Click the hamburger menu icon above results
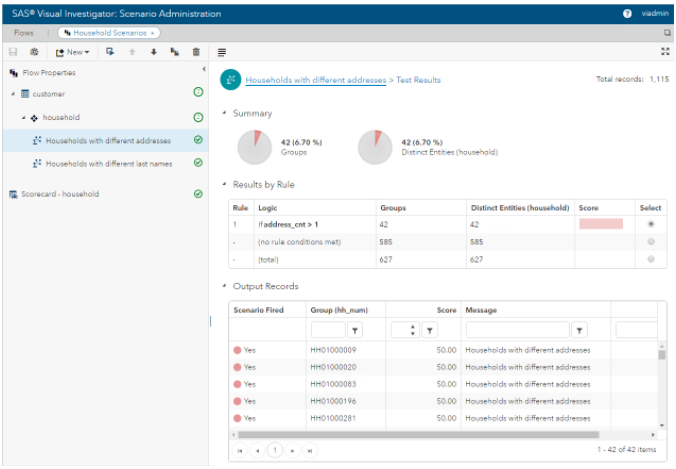The width and height of the screenshot is (676, 469). tap(222, 52)
